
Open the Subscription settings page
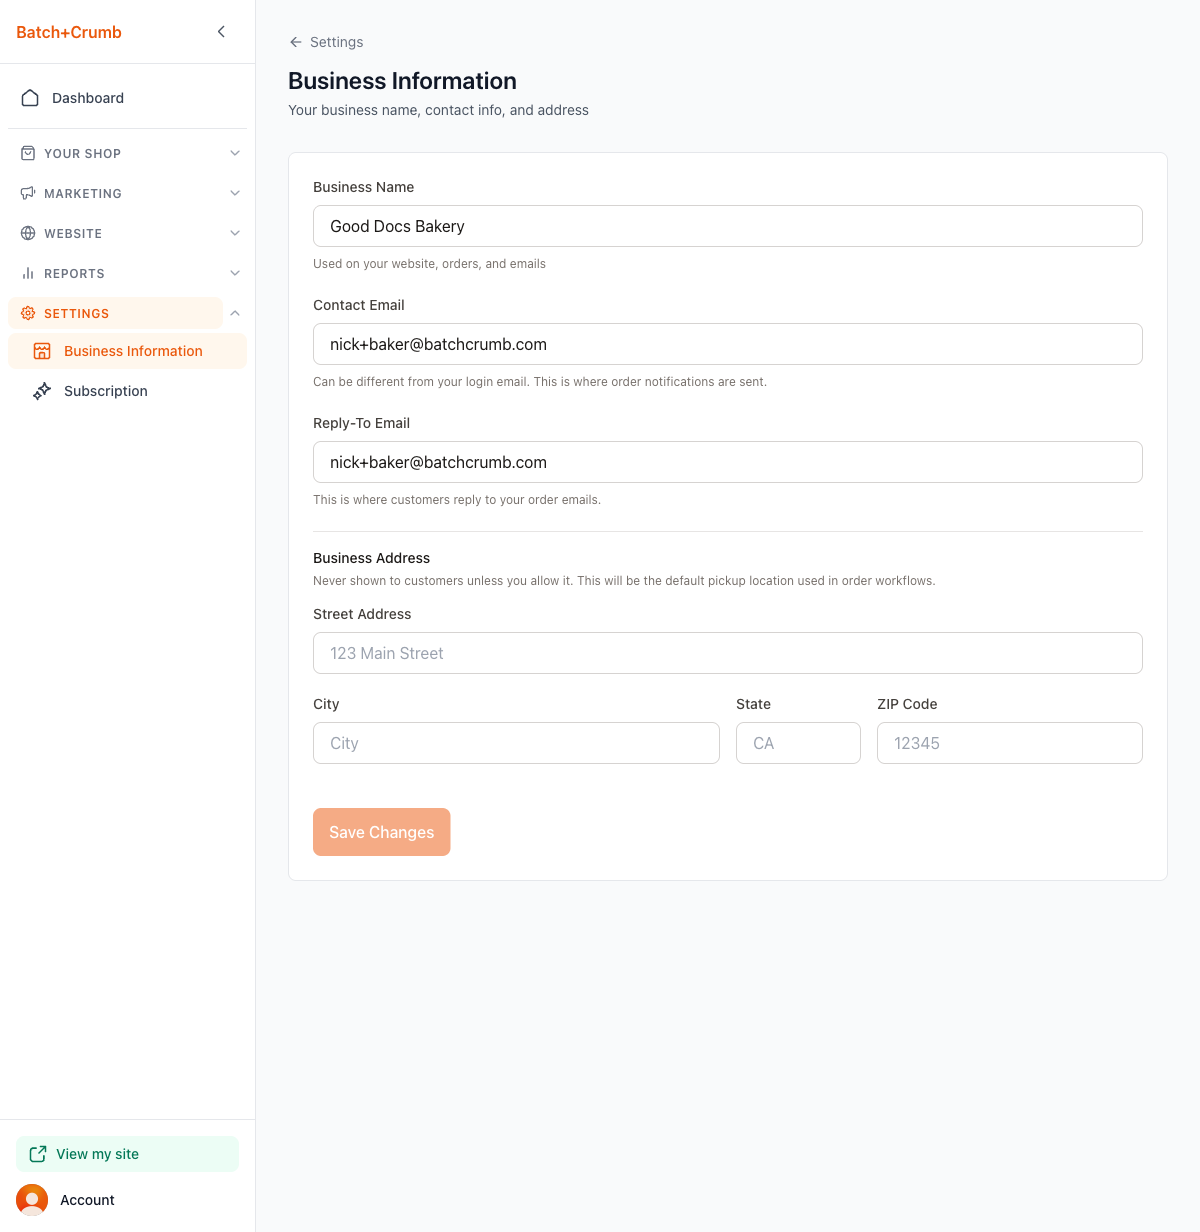pyautogui.click(x=106, y=391)
